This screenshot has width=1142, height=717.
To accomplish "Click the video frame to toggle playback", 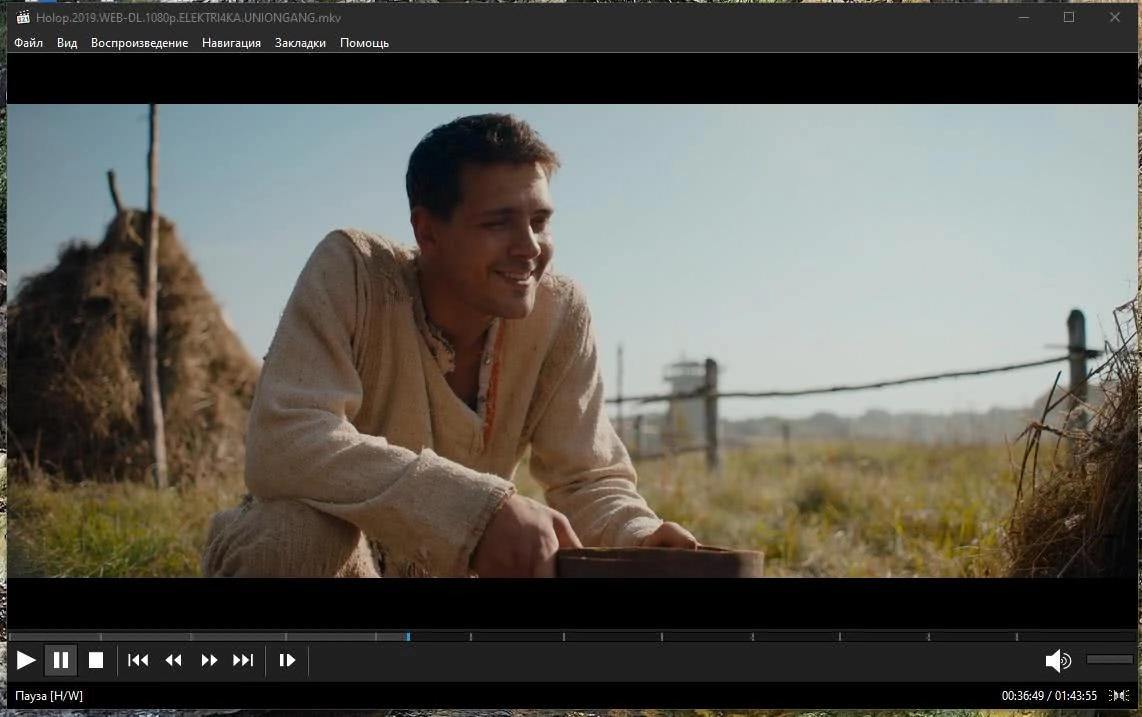I will [x=572, y=340].
